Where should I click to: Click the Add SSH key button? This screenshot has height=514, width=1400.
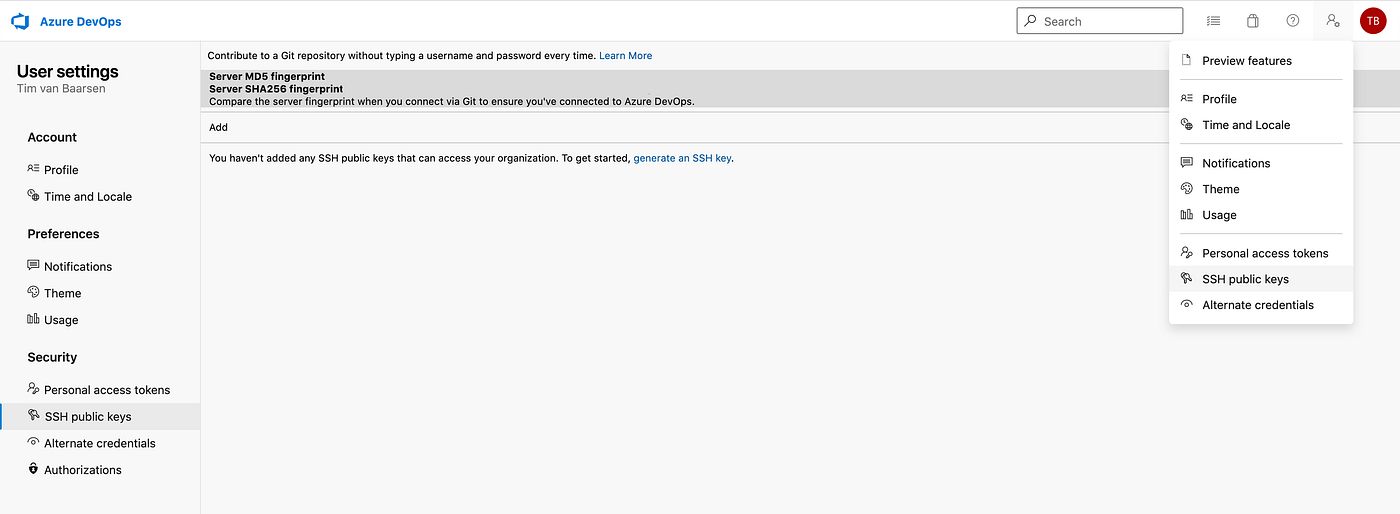(218, 127)
